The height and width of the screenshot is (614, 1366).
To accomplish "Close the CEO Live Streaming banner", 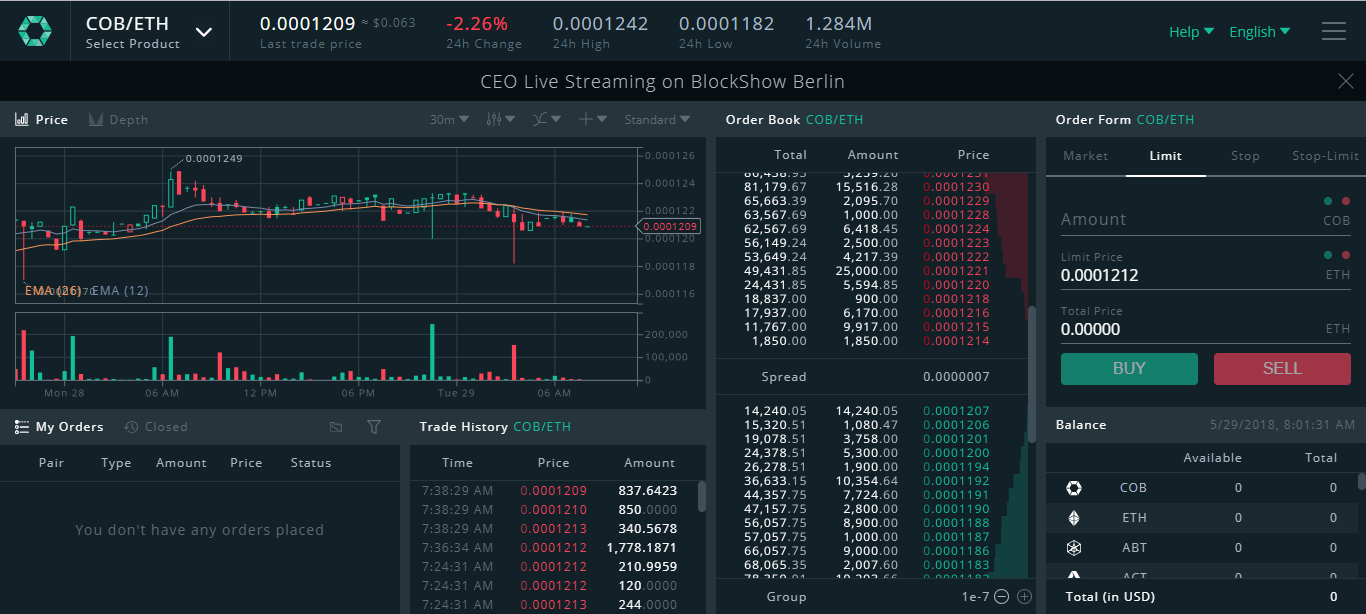I will point(1346,81).
